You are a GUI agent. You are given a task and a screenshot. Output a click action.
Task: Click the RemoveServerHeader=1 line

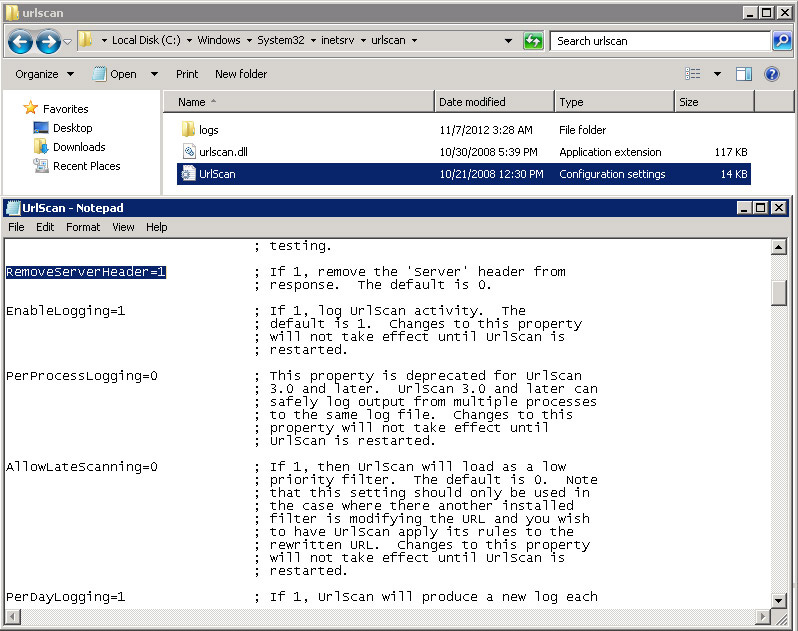click(x=86, y=272)
